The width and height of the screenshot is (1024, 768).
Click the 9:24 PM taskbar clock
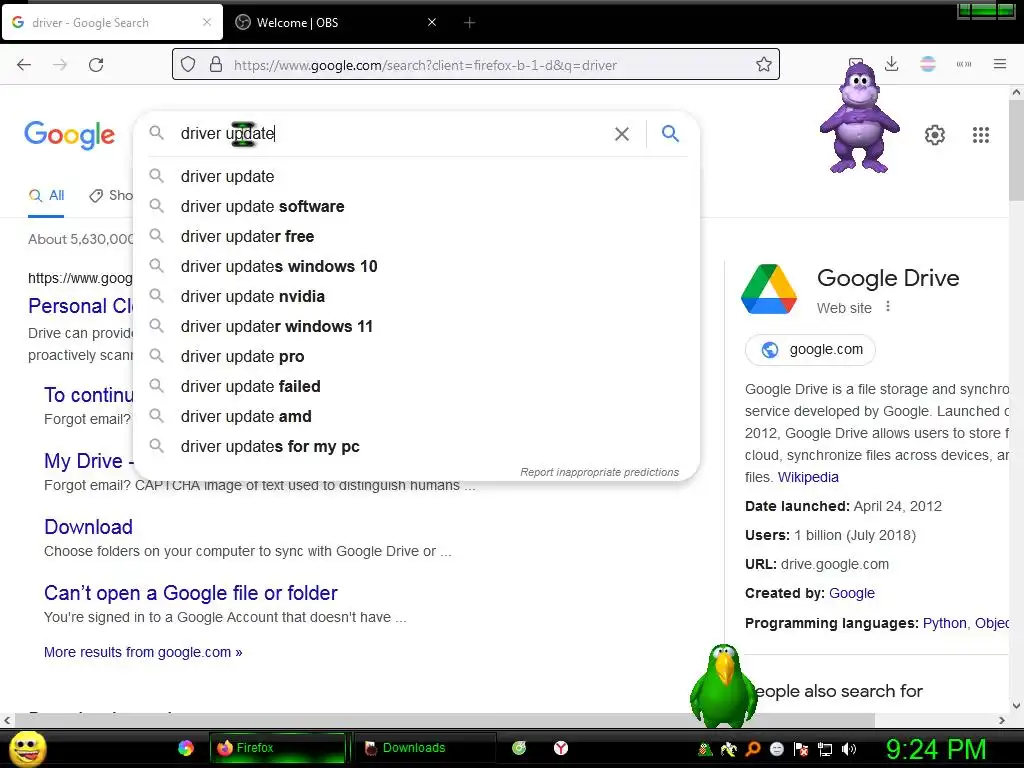tap(935, 749)
